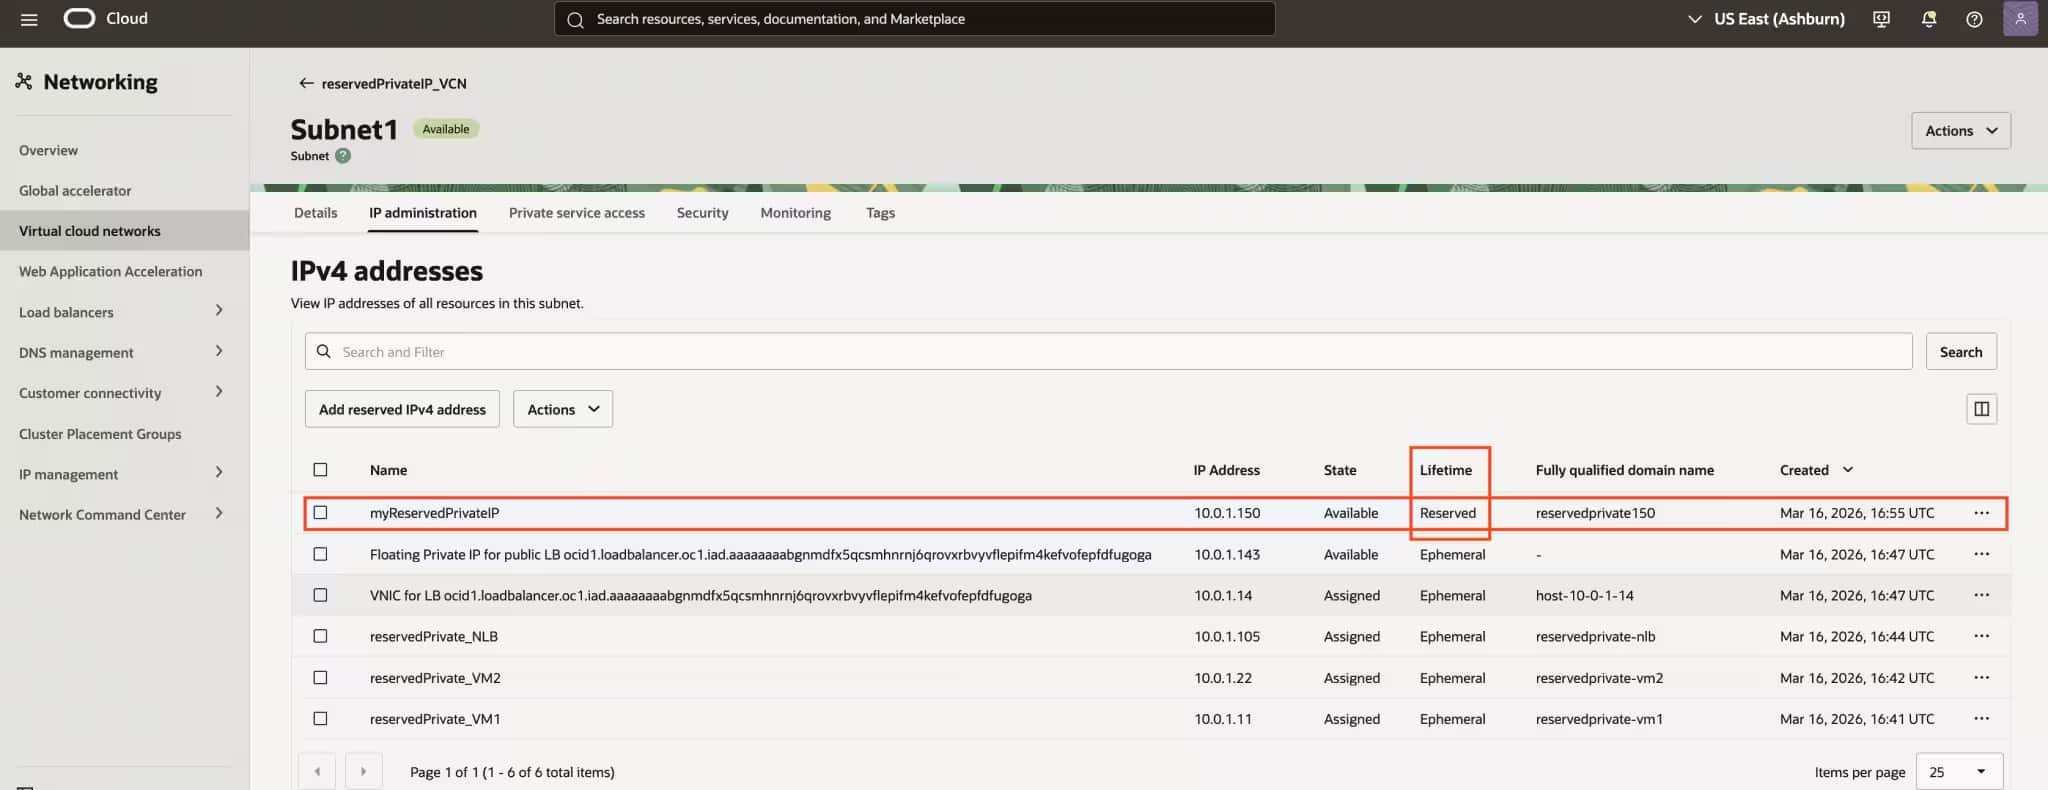Go to next page arrow
This screenshot has height=790, width=2048.
pos(363,772)
